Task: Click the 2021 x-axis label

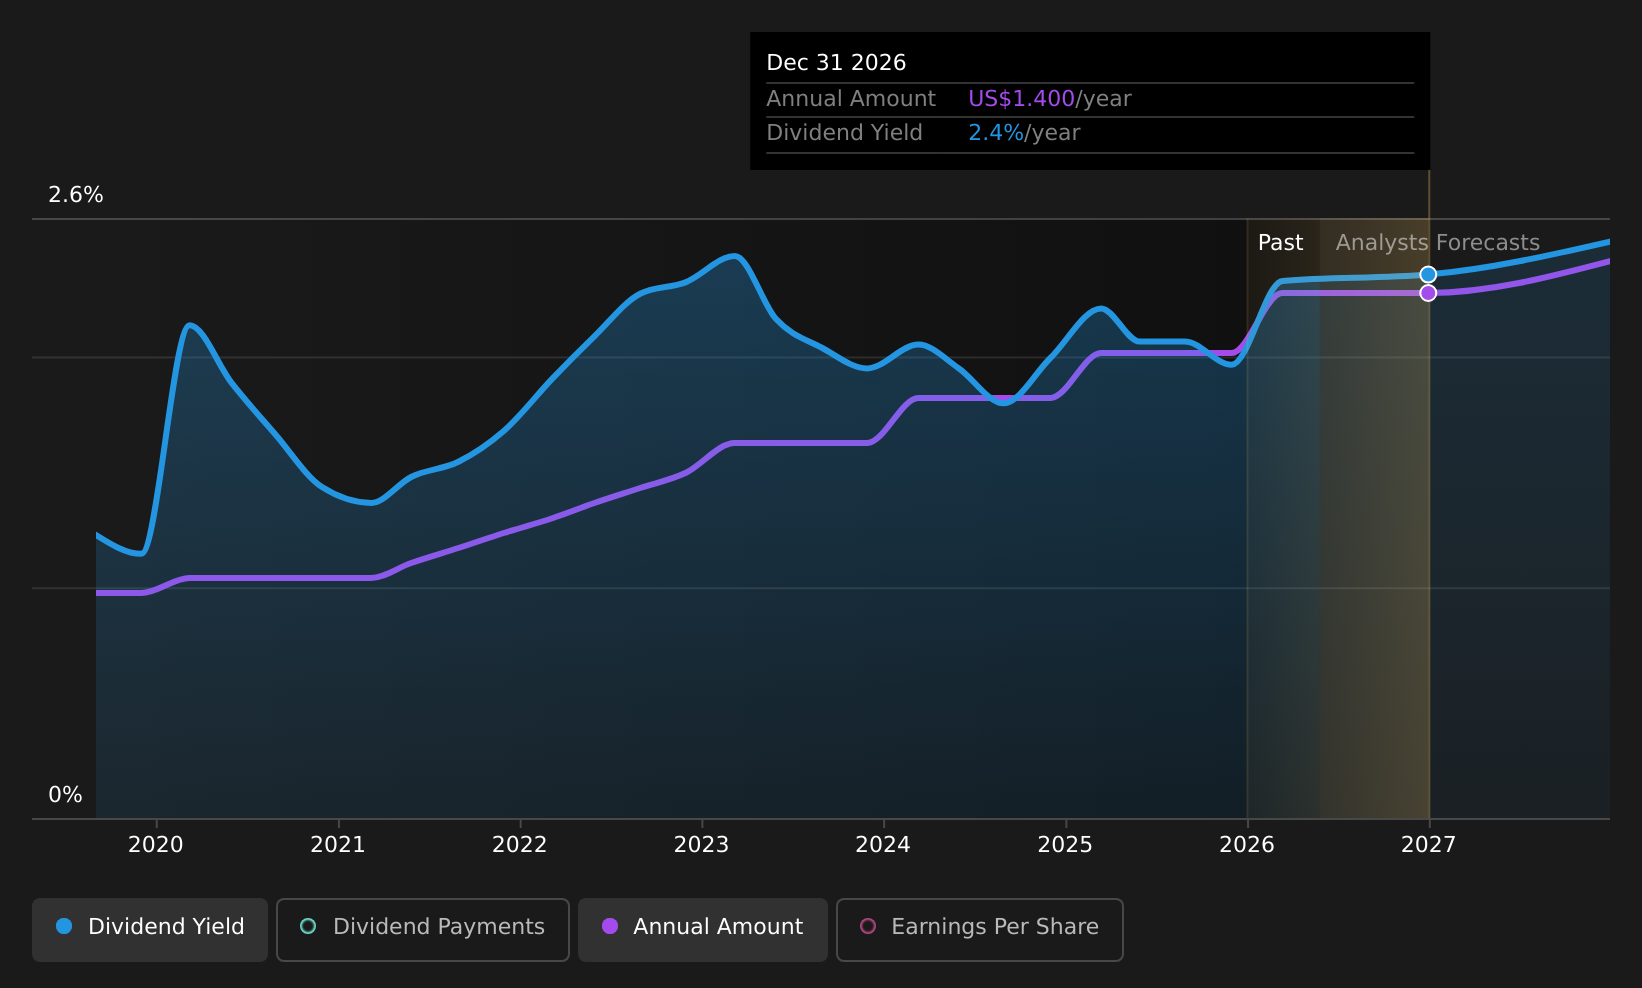Action: coord(338,845)
